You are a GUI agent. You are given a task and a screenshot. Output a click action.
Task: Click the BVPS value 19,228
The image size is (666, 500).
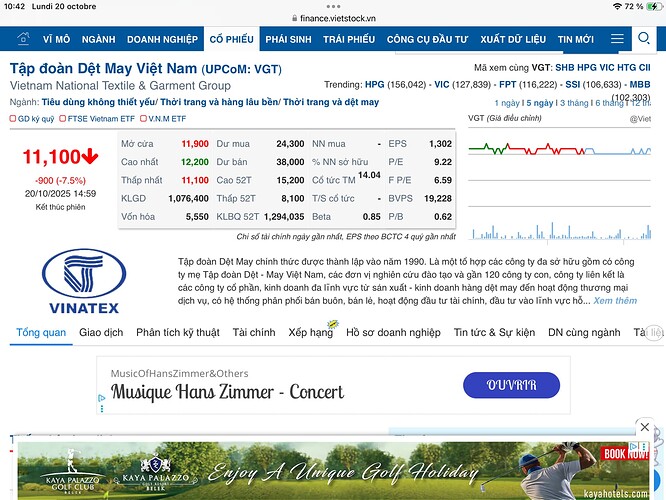438,198
